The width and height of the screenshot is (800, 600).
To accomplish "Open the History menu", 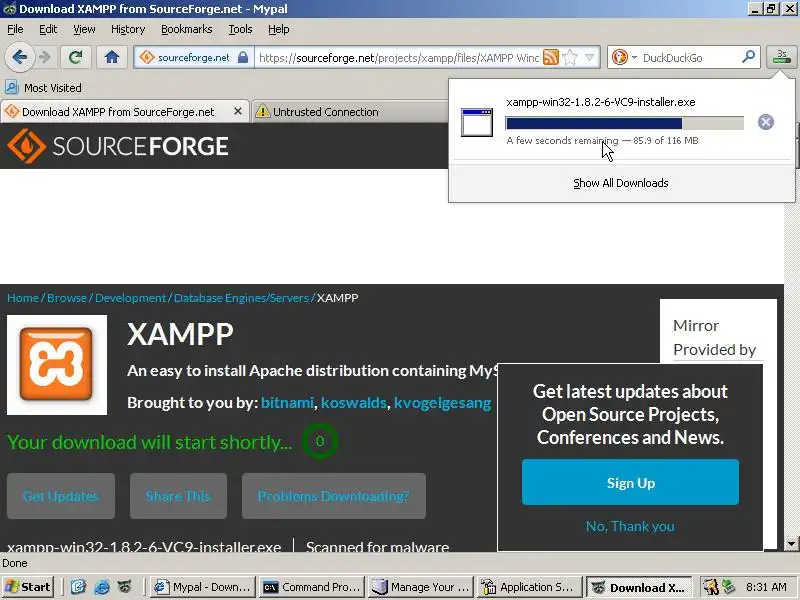I will tap(128, 30).
